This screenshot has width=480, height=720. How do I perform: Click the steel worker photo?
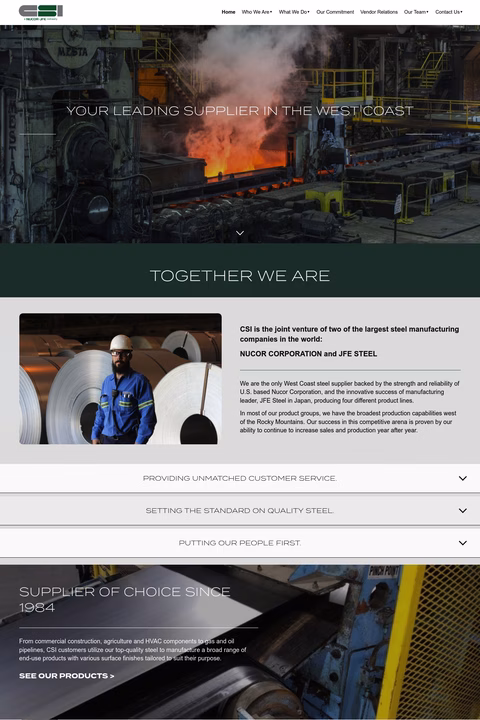pyautogui.click(x=120, y=378)
